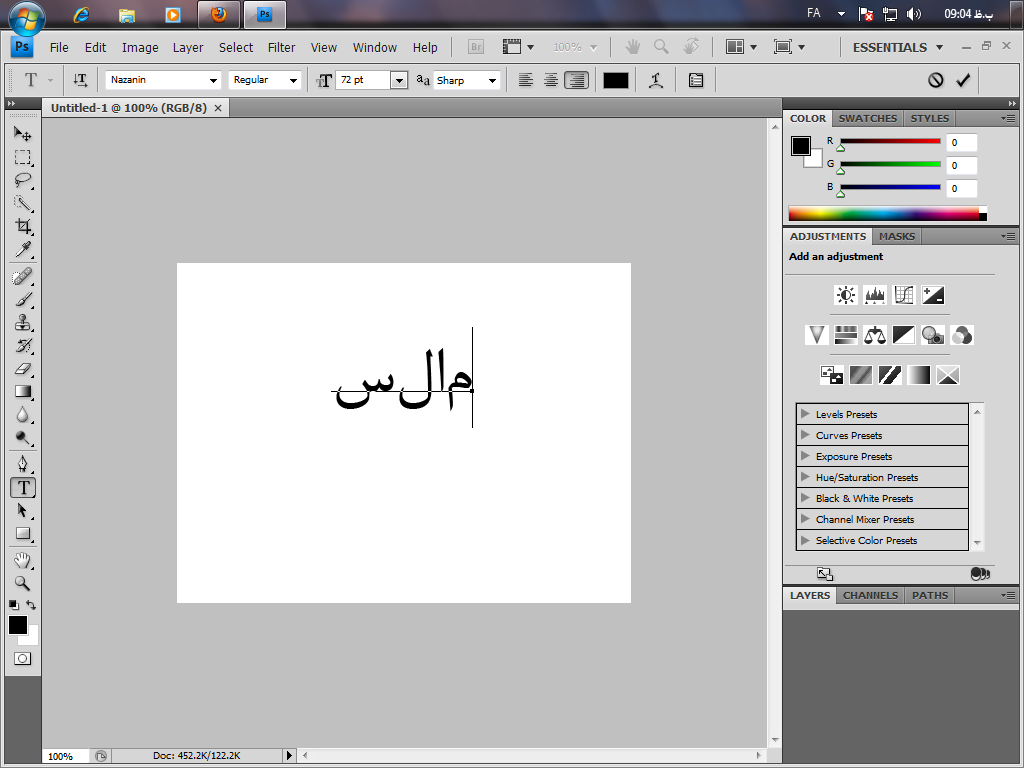Select the Zoom tool in toolbox
The width and height of the screenshot is (1024, 768).
coord(22,583)
